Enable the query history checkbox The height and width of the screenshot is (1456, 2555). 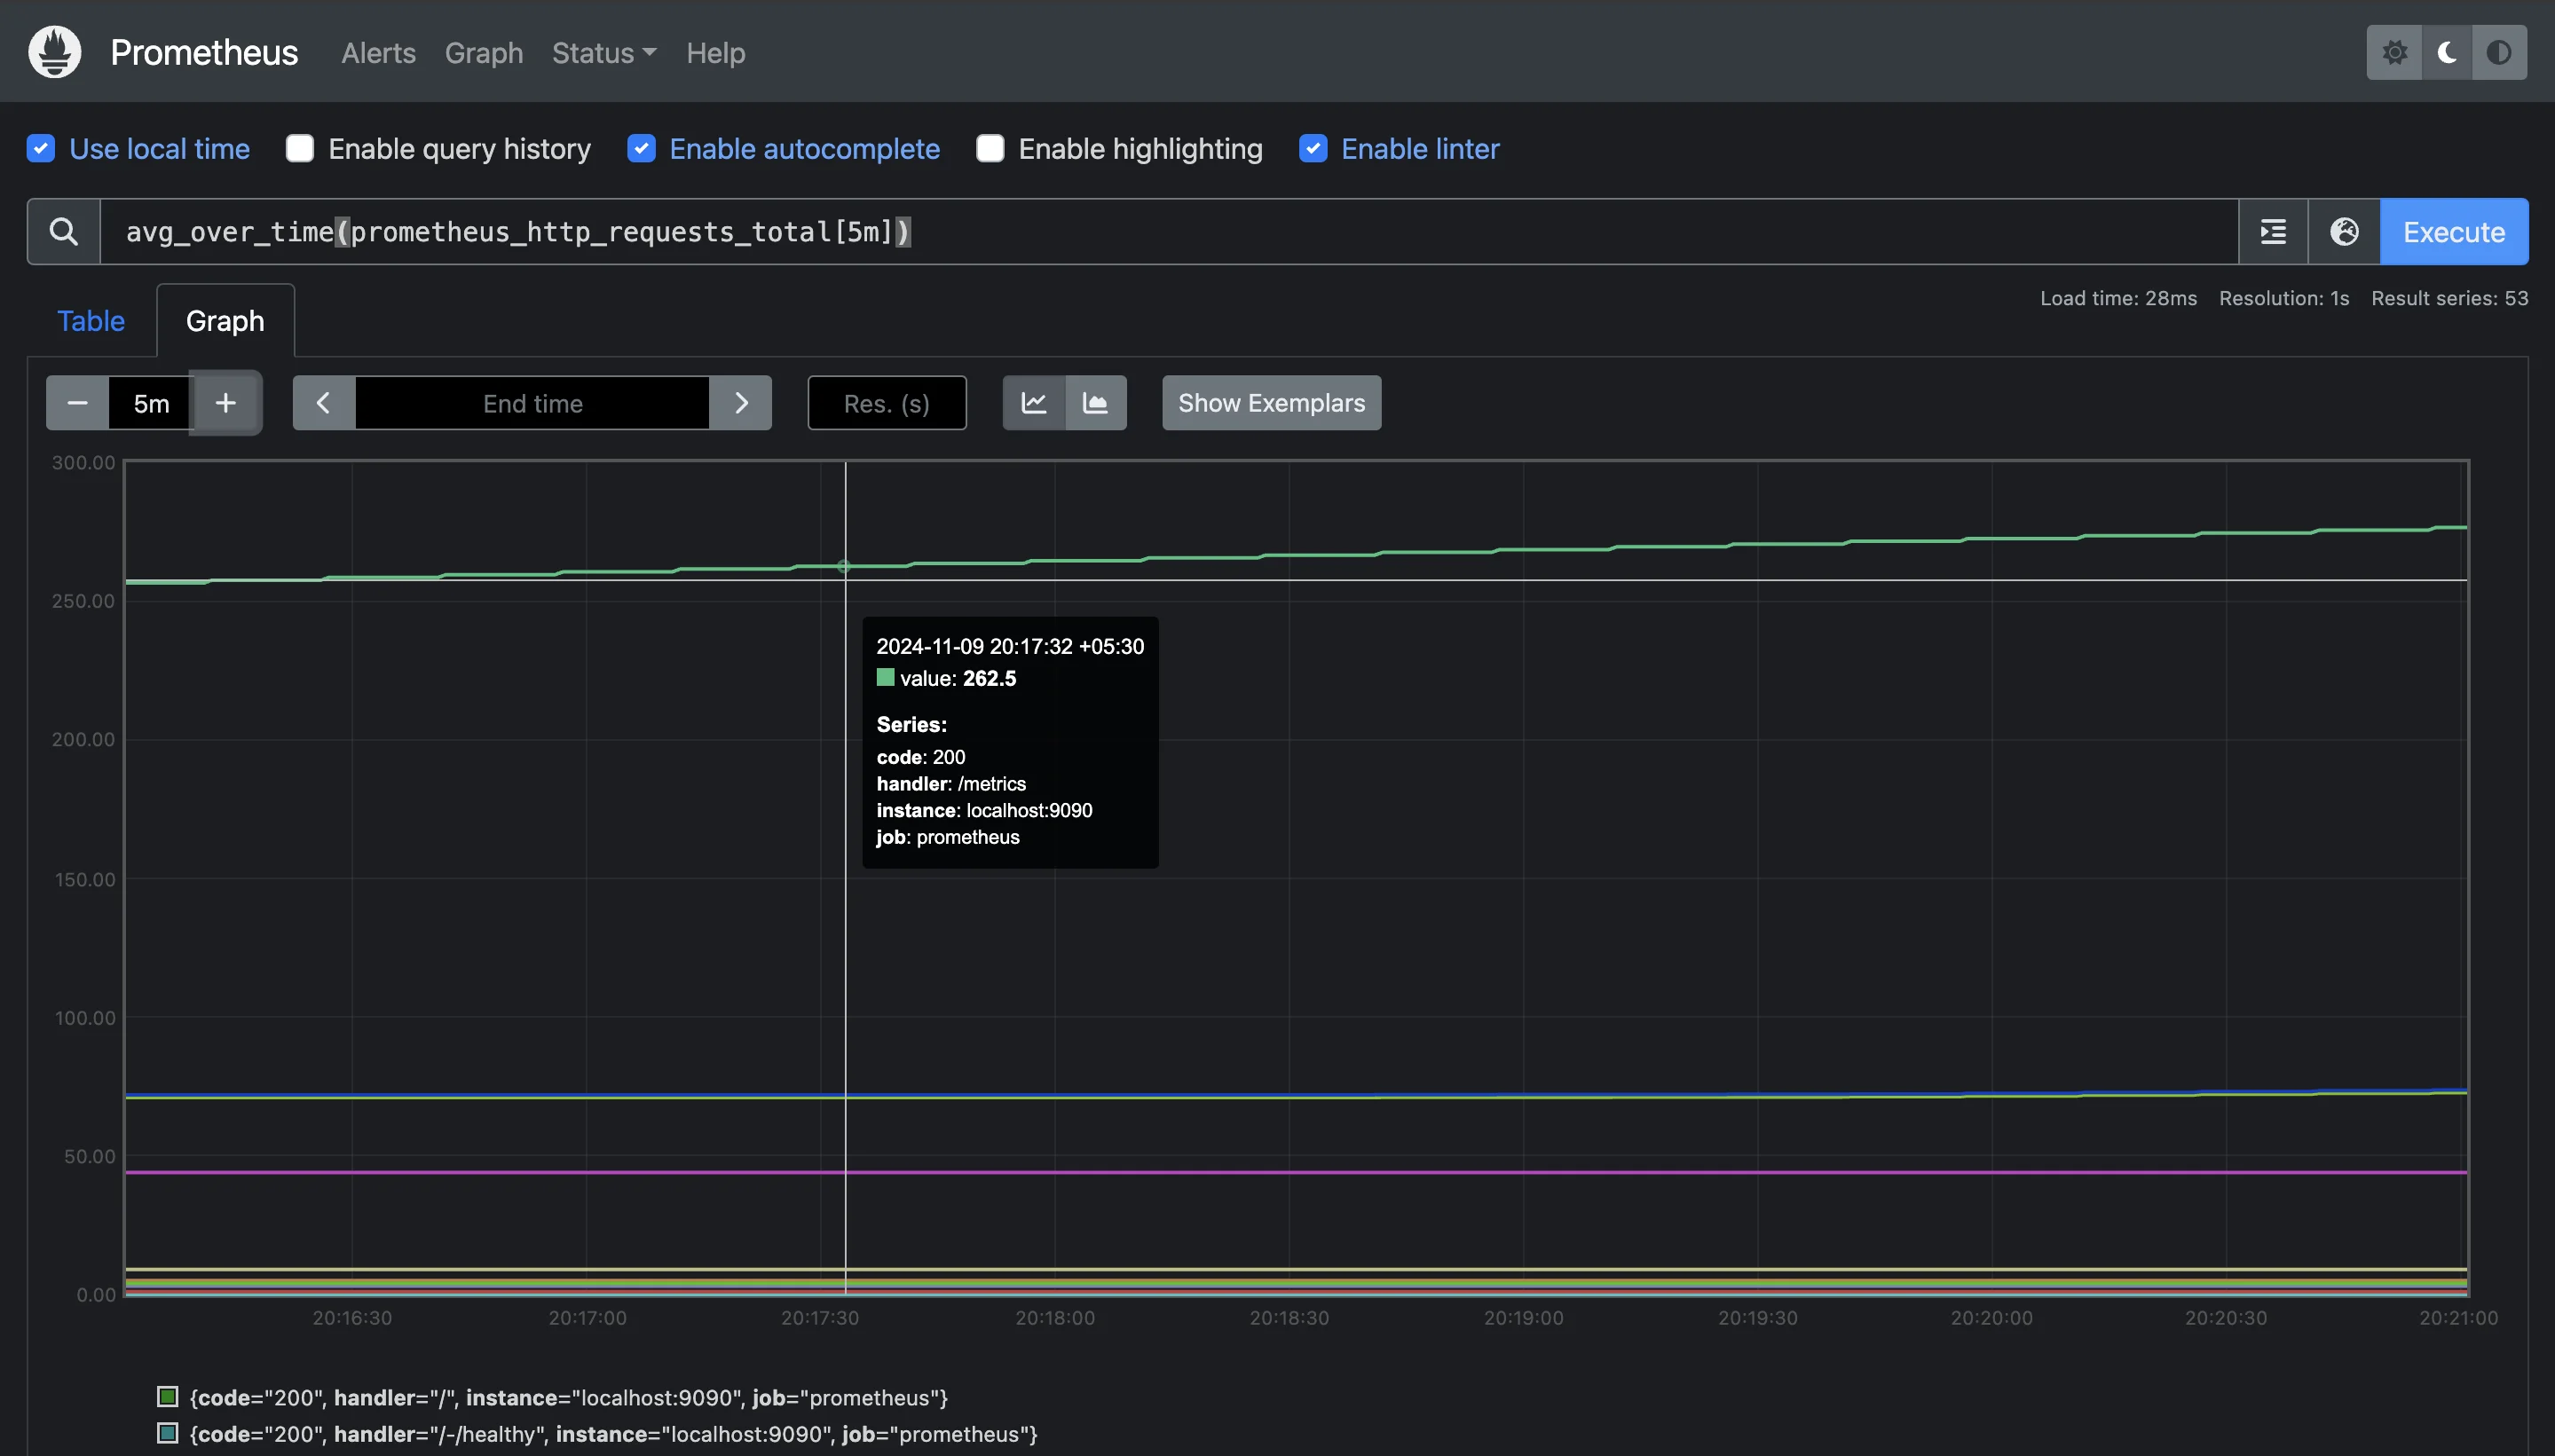click(300, 148)
